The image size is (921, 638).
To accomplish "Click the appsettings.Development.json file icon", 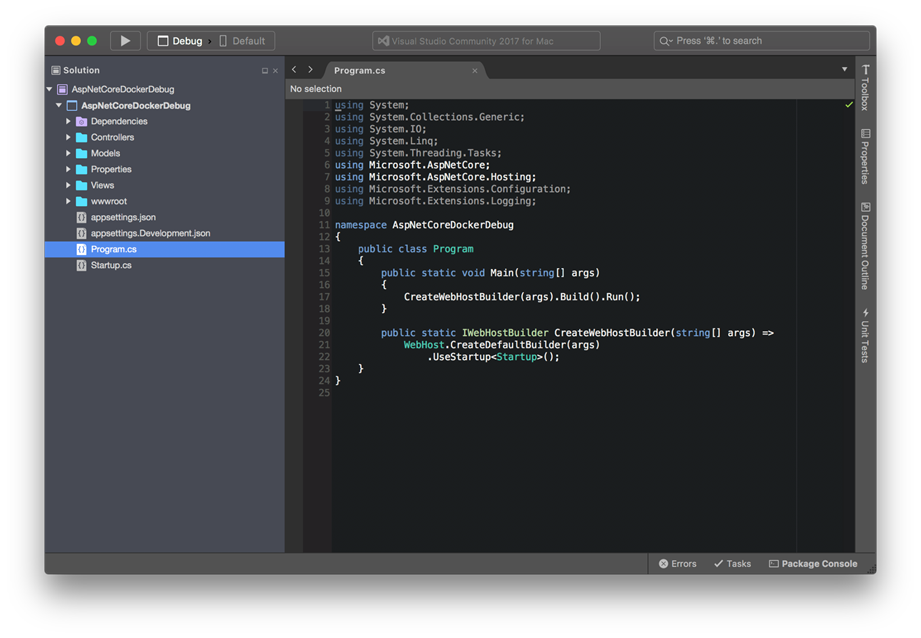I will (82, 233).
